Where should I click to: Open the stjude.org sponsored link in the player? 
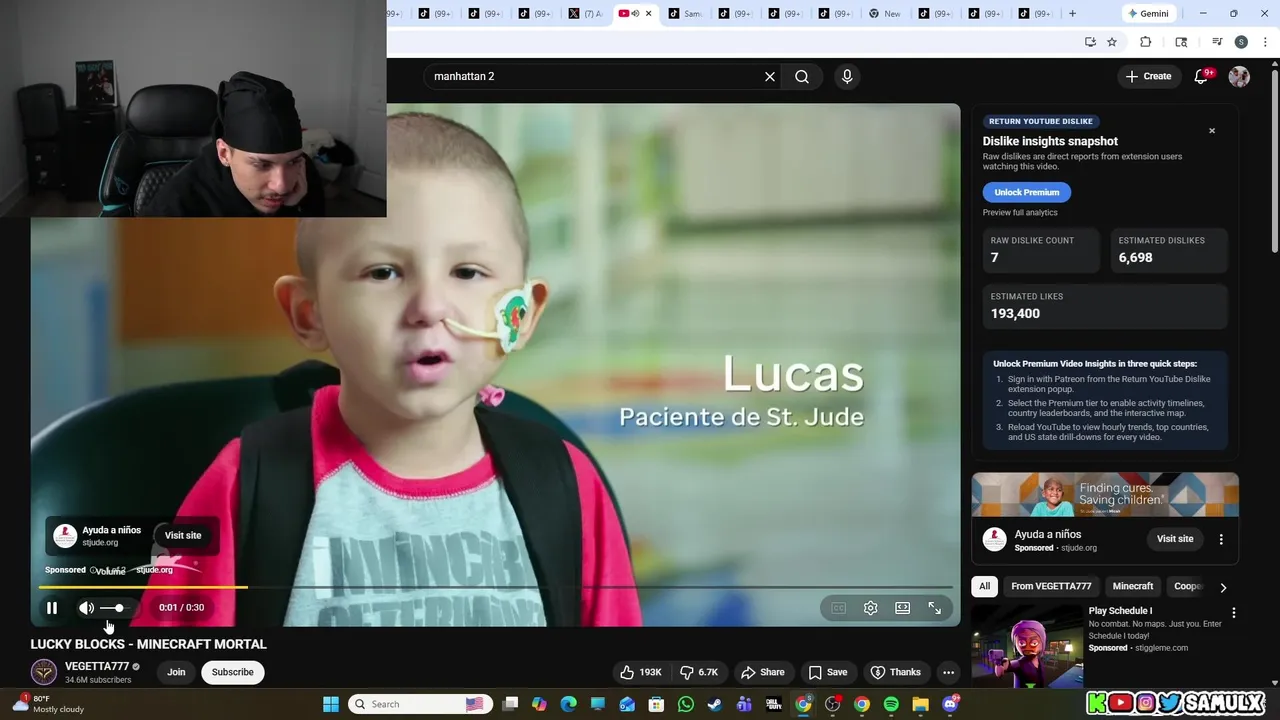[x=154, y=570]
